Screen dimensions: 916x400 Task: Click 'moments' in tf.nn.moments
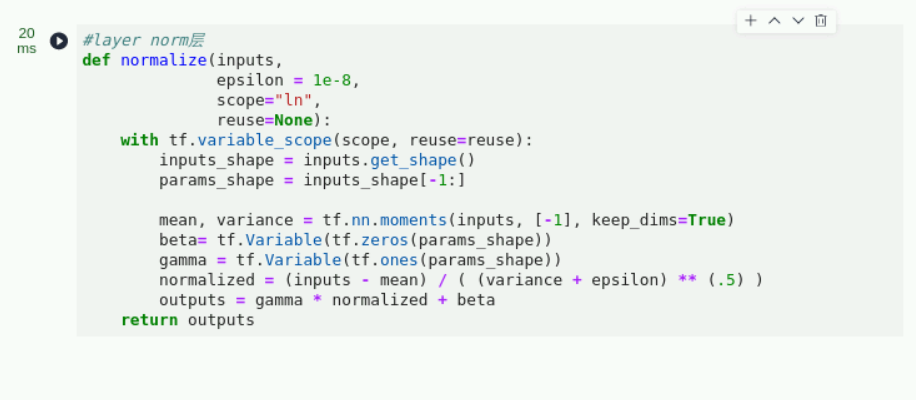[x=413, y=220]
